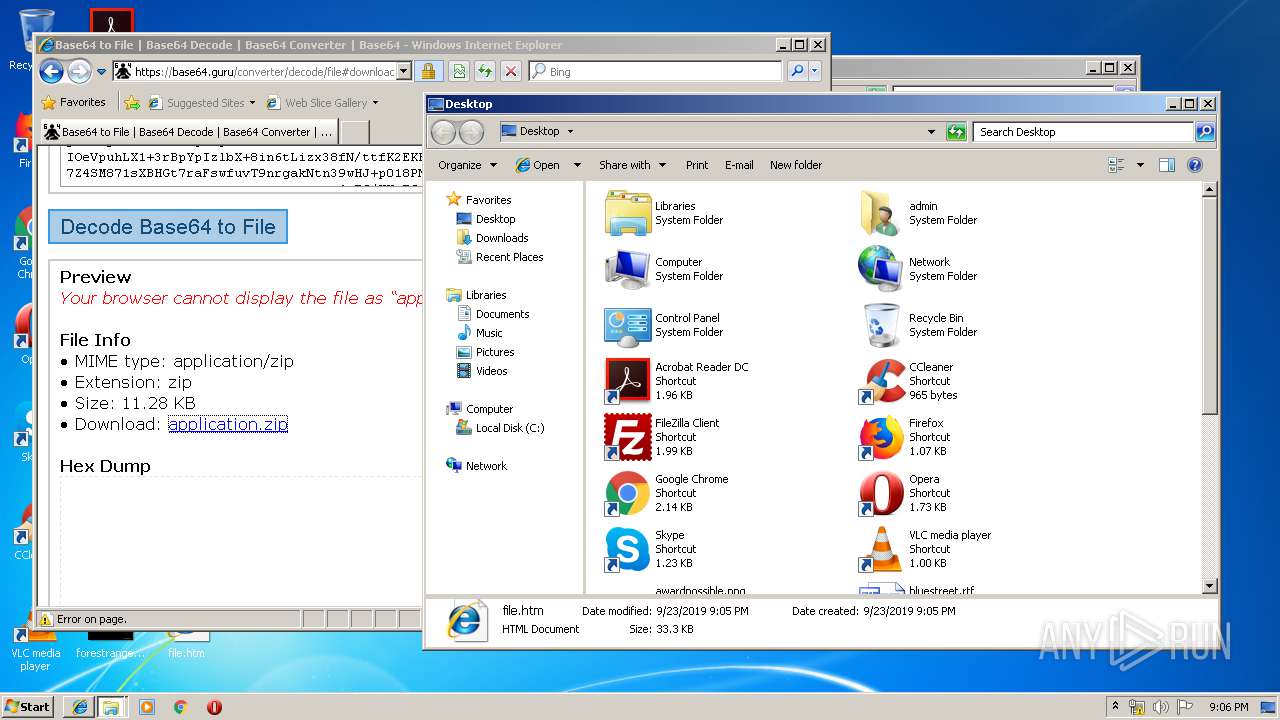Viewport: 1280px width, 720px height.
Task: Click the Search Desktop input field
Action: click(x=1084, y=132)
